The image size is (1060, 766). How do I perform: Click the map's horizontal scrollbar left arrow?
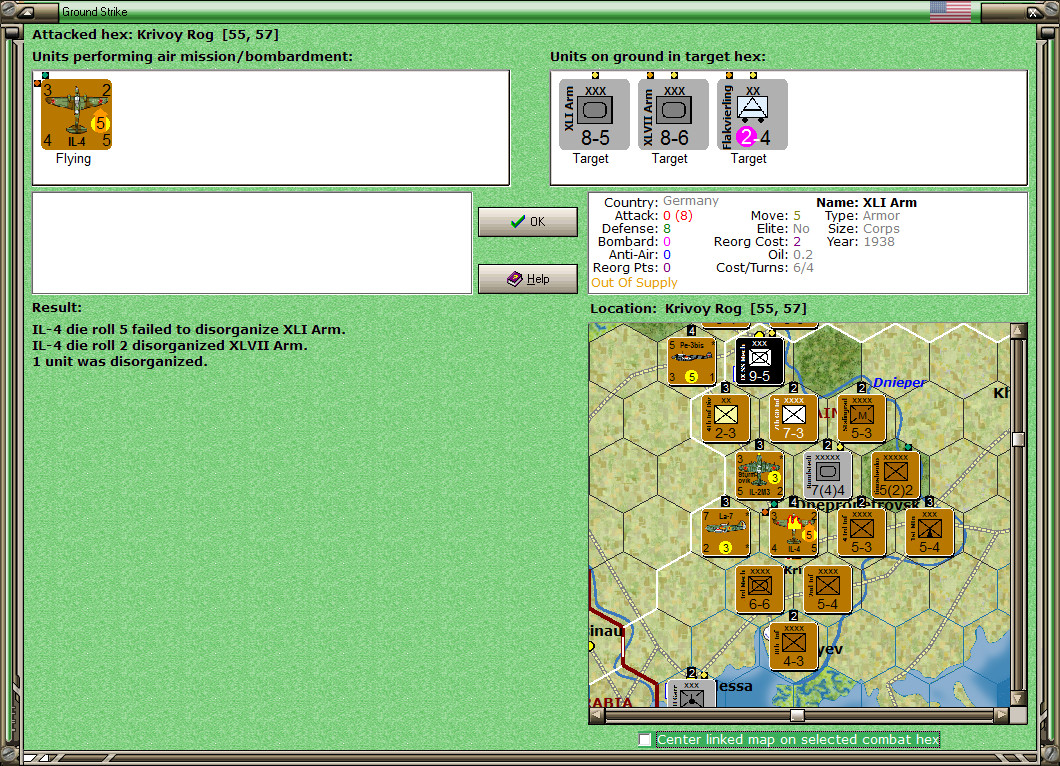597,715
